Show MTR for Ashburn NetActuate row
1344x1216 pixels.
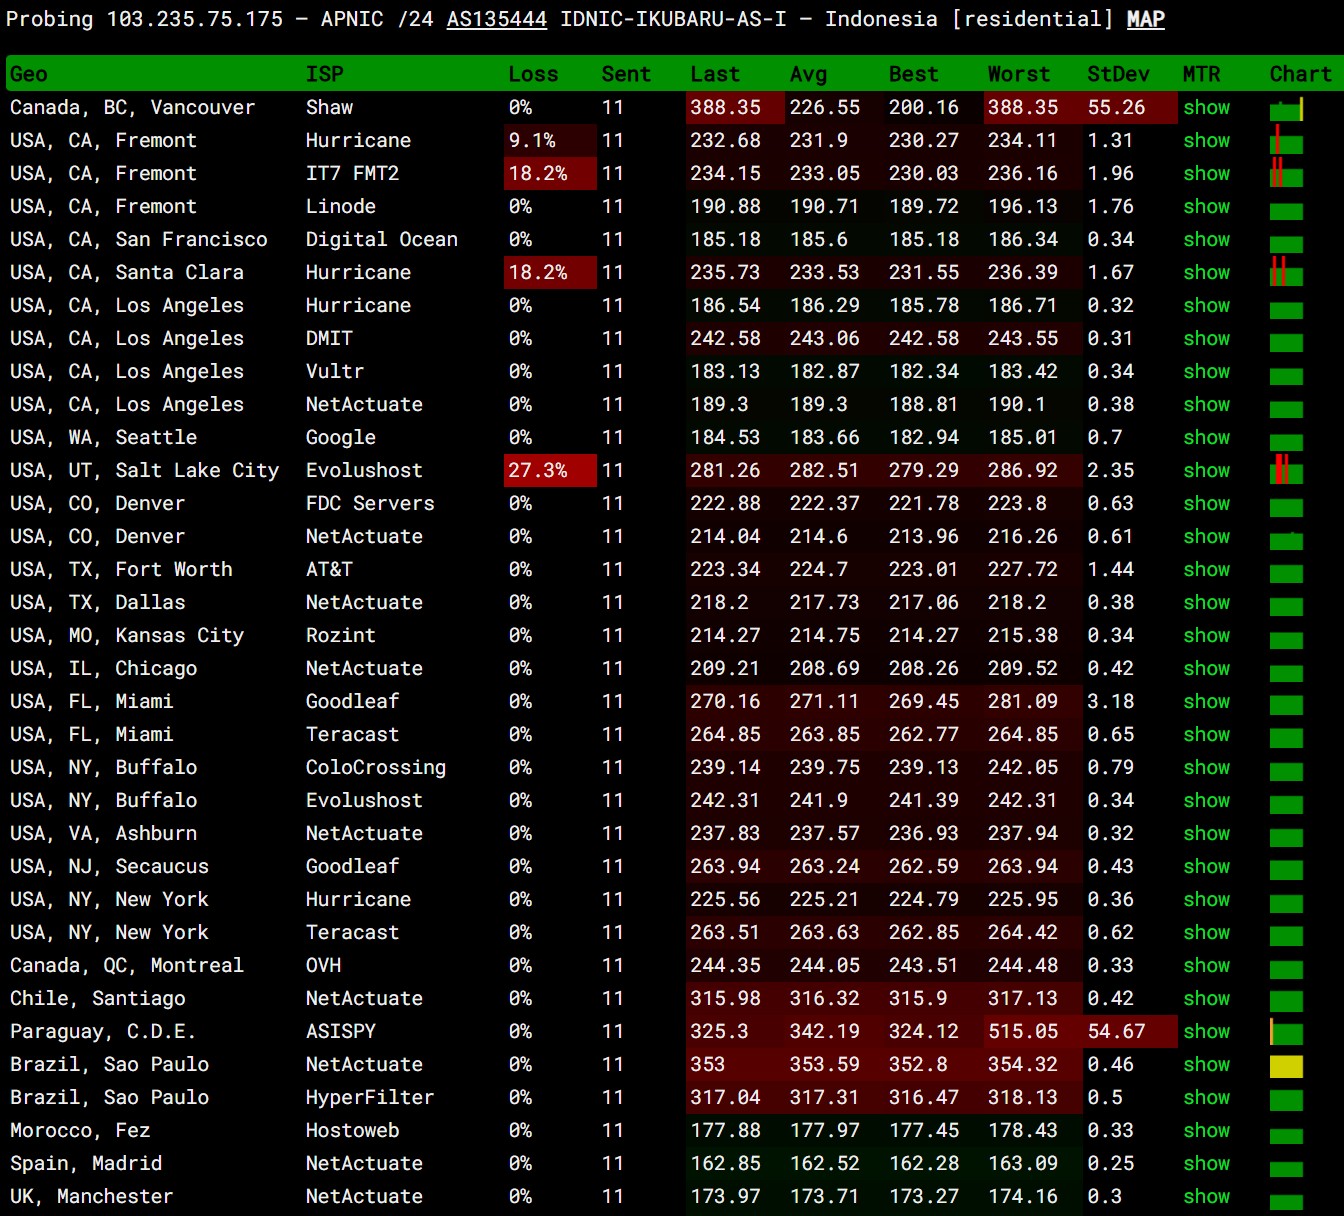point(1206,833)
